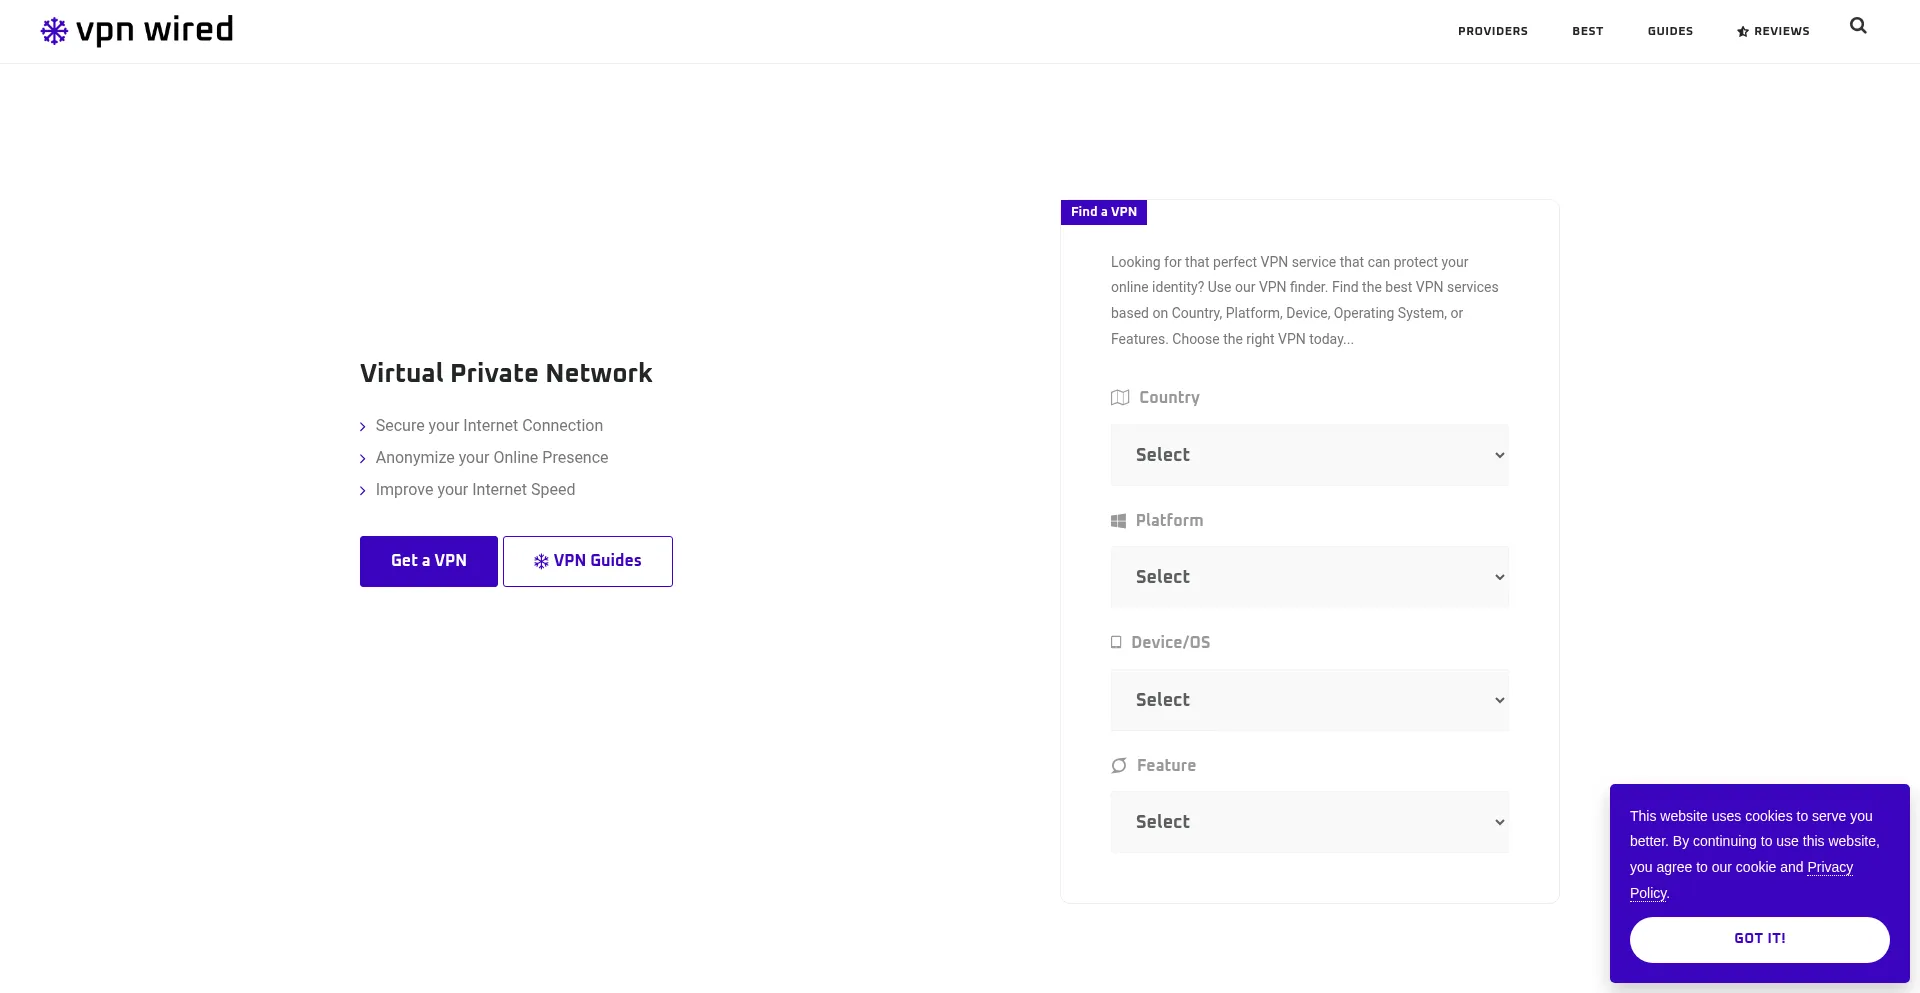
Task: Open the Providers menu item
Action: click(x=1492, y=32)
